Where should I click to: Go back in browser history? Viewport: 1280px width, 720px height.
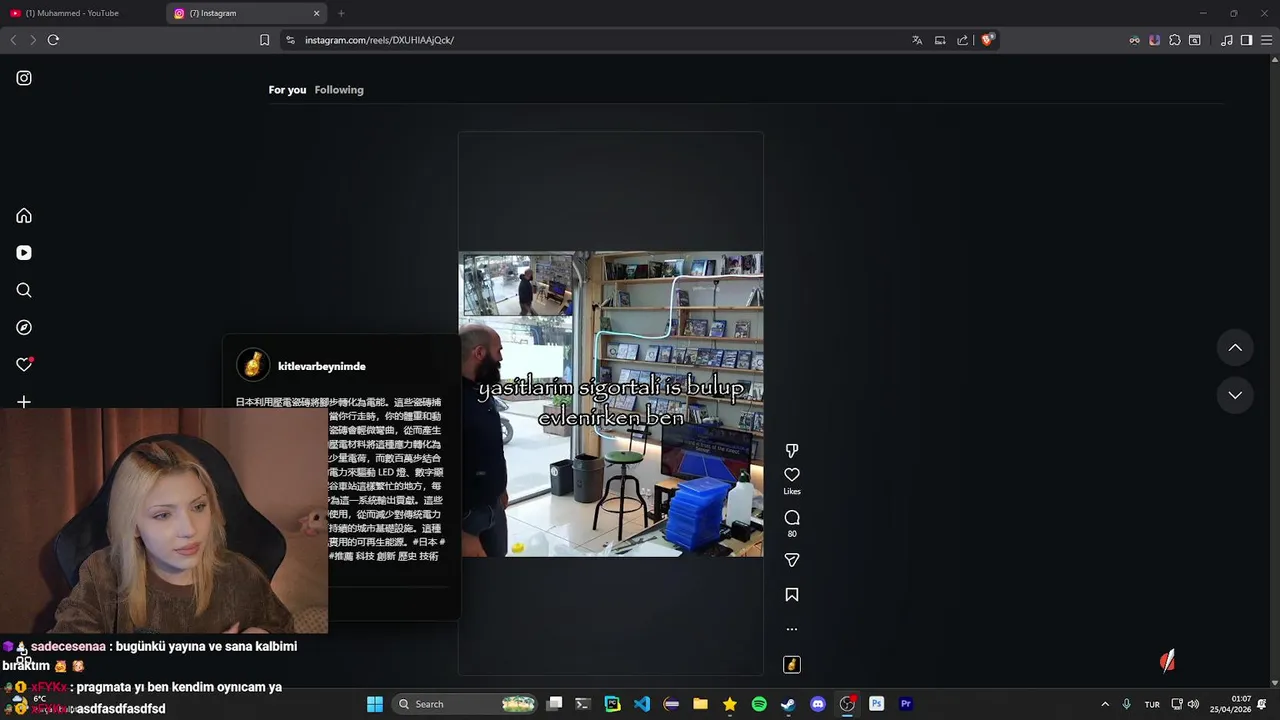[13, 40]
